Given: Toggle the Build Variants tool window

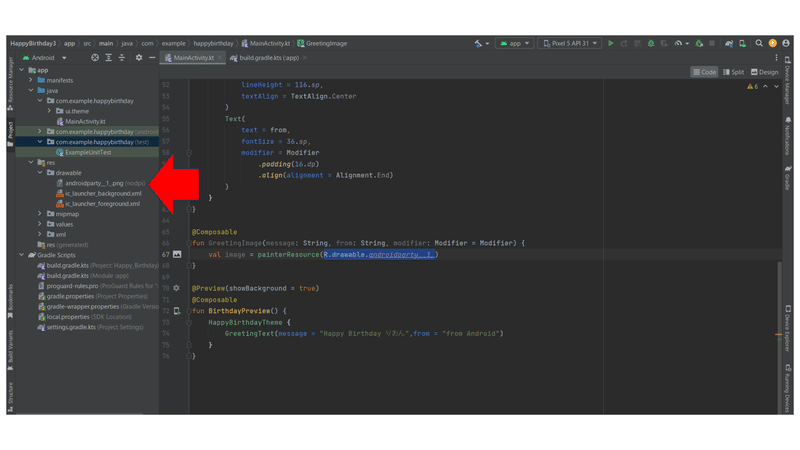Looking at the screenshot, I should [x=10, y=350].
